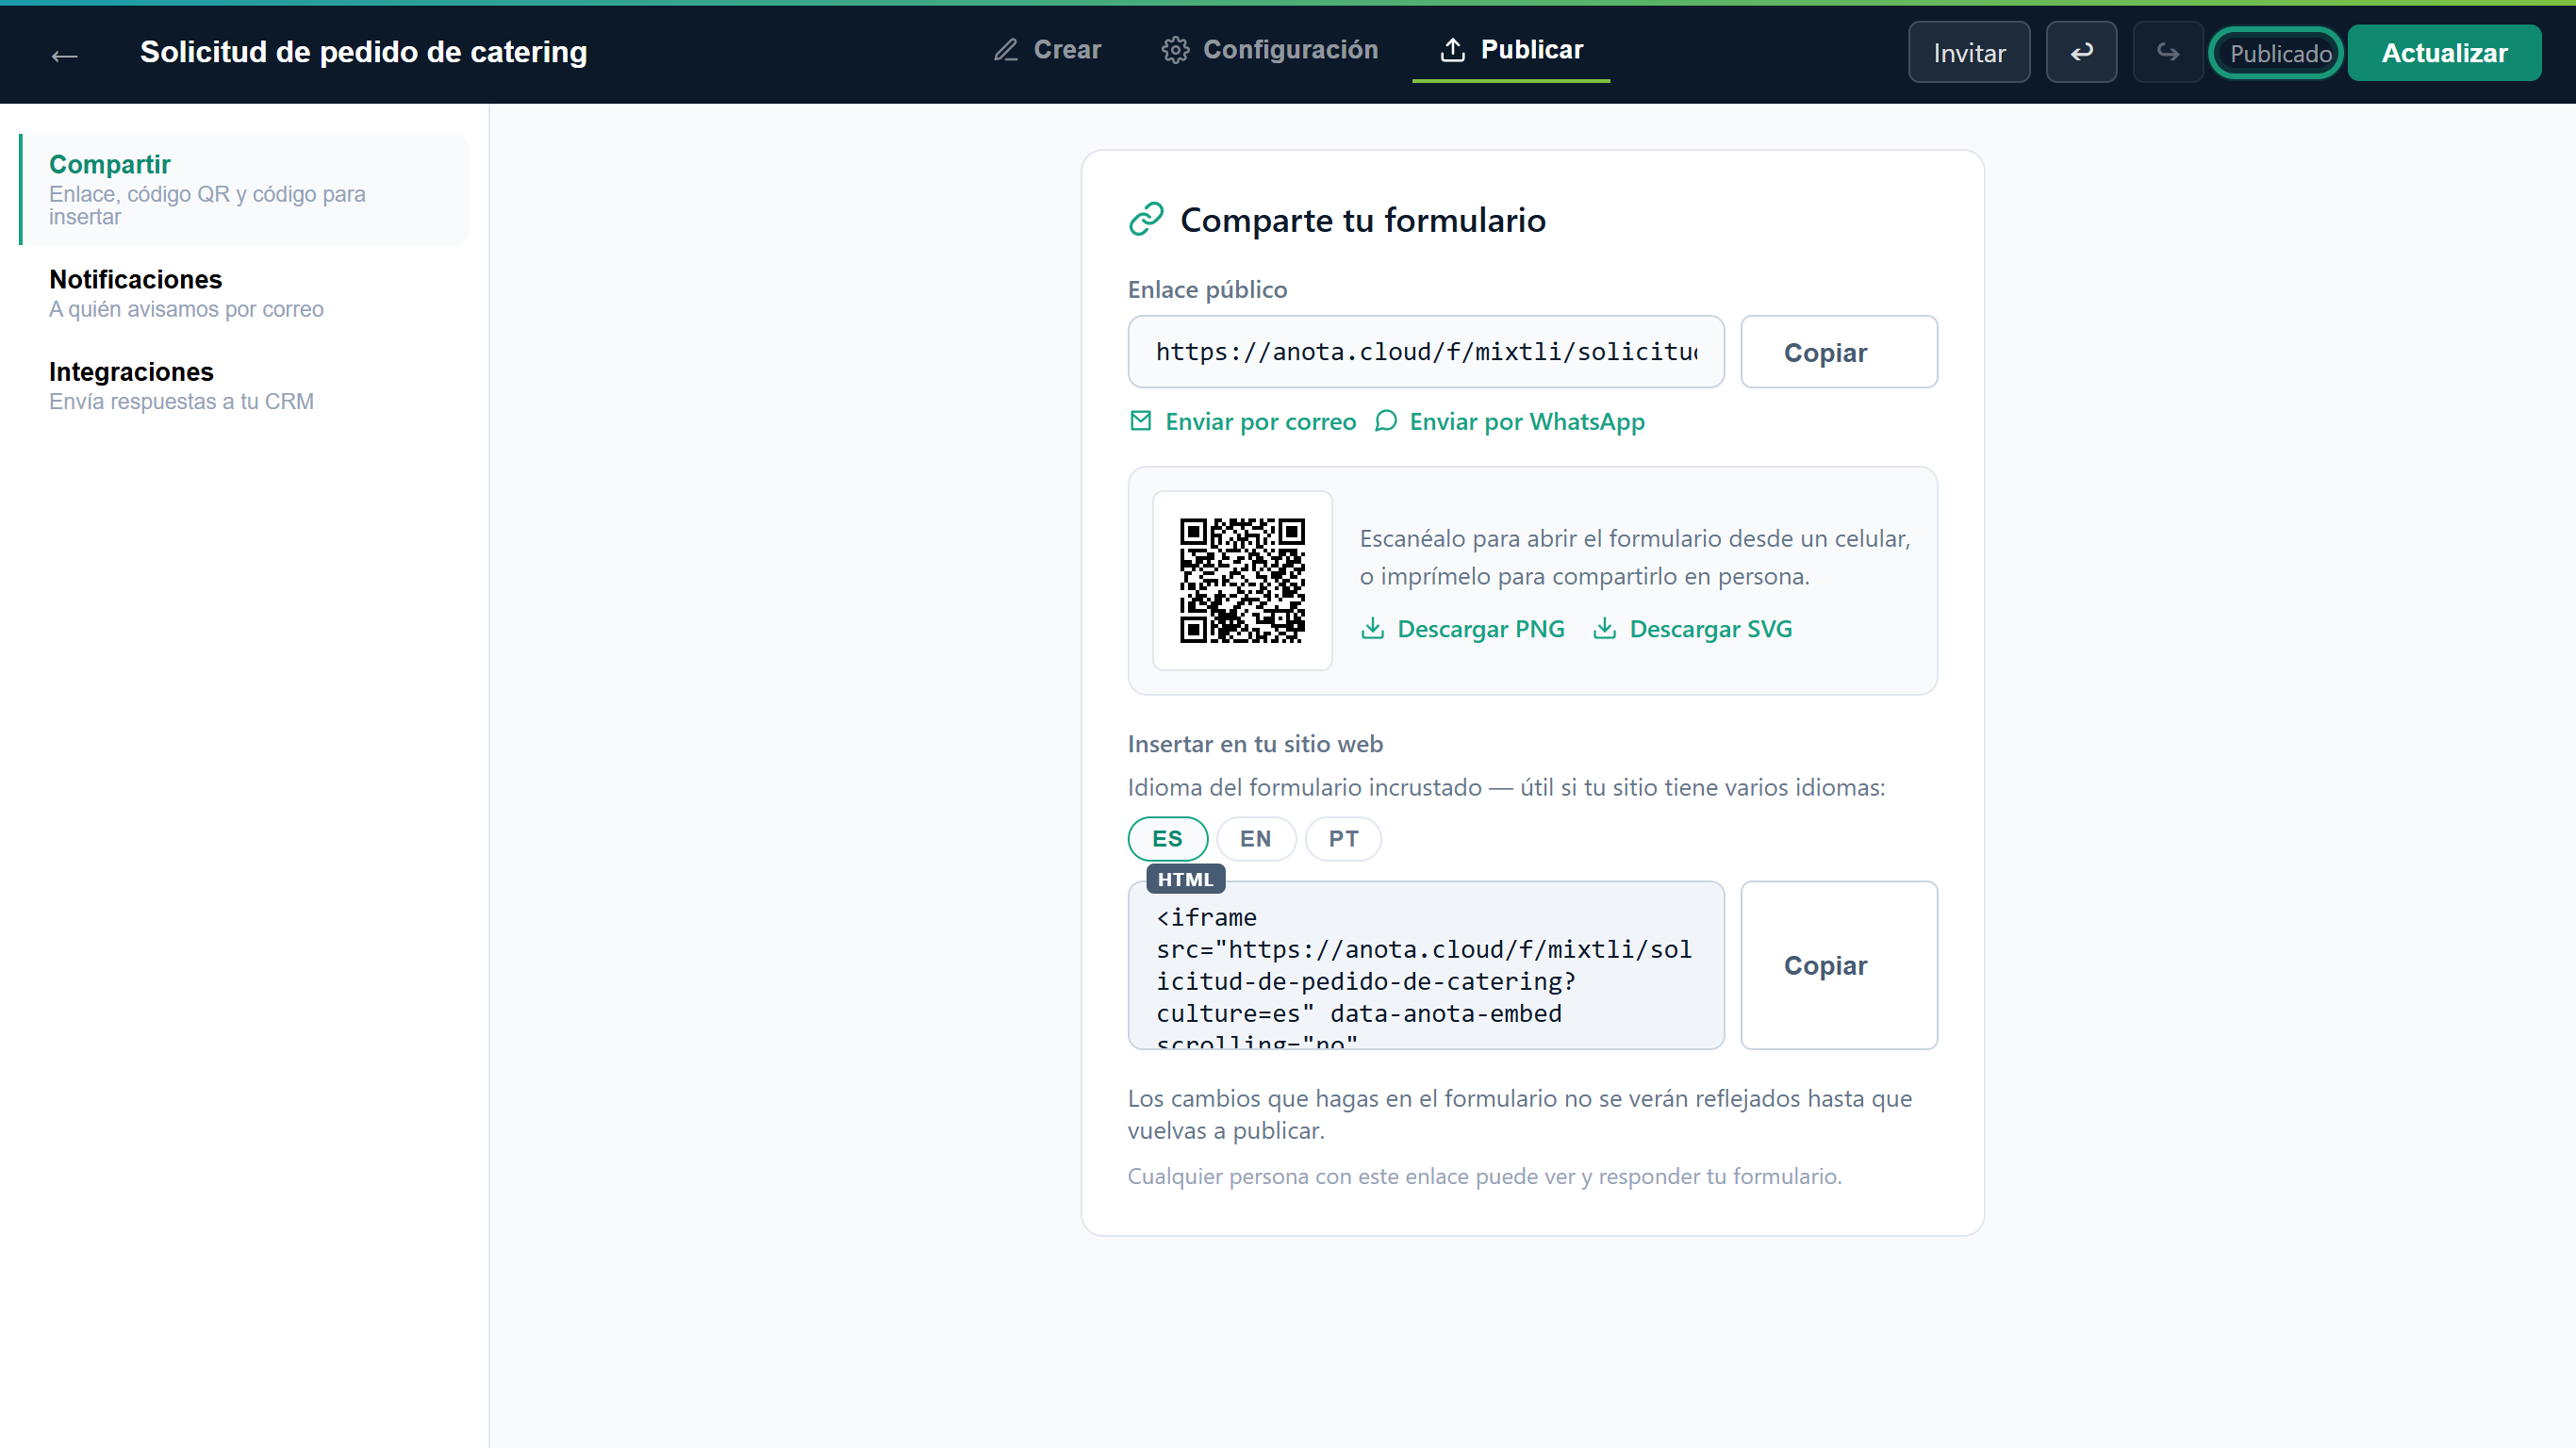Select the PT language pill
The height and width of the screenshot is (1448, 2576).
pos(1343,838)
